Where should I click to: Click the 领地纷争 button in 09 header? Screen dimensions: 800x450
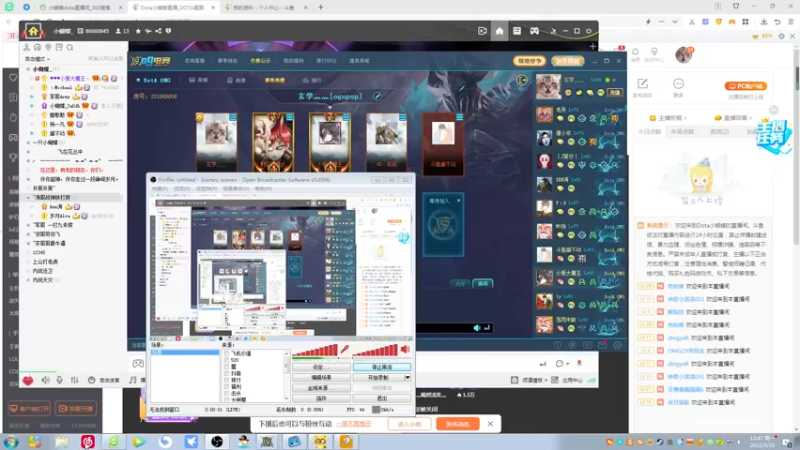coord(529,61)
